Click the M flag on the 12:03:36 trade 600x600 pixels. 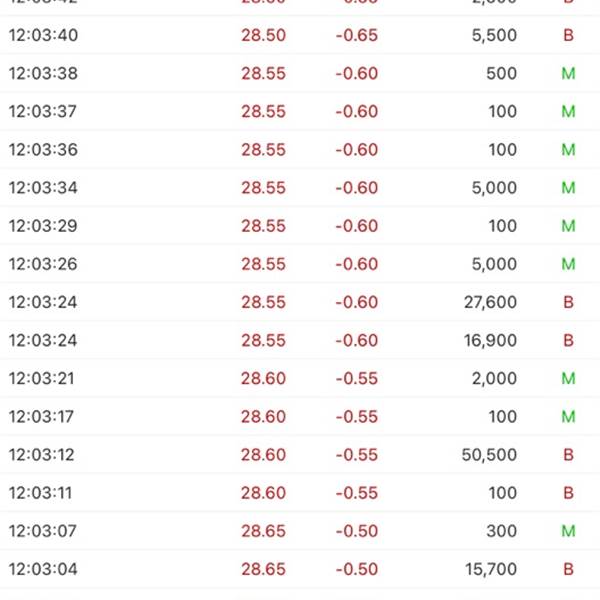568,150
